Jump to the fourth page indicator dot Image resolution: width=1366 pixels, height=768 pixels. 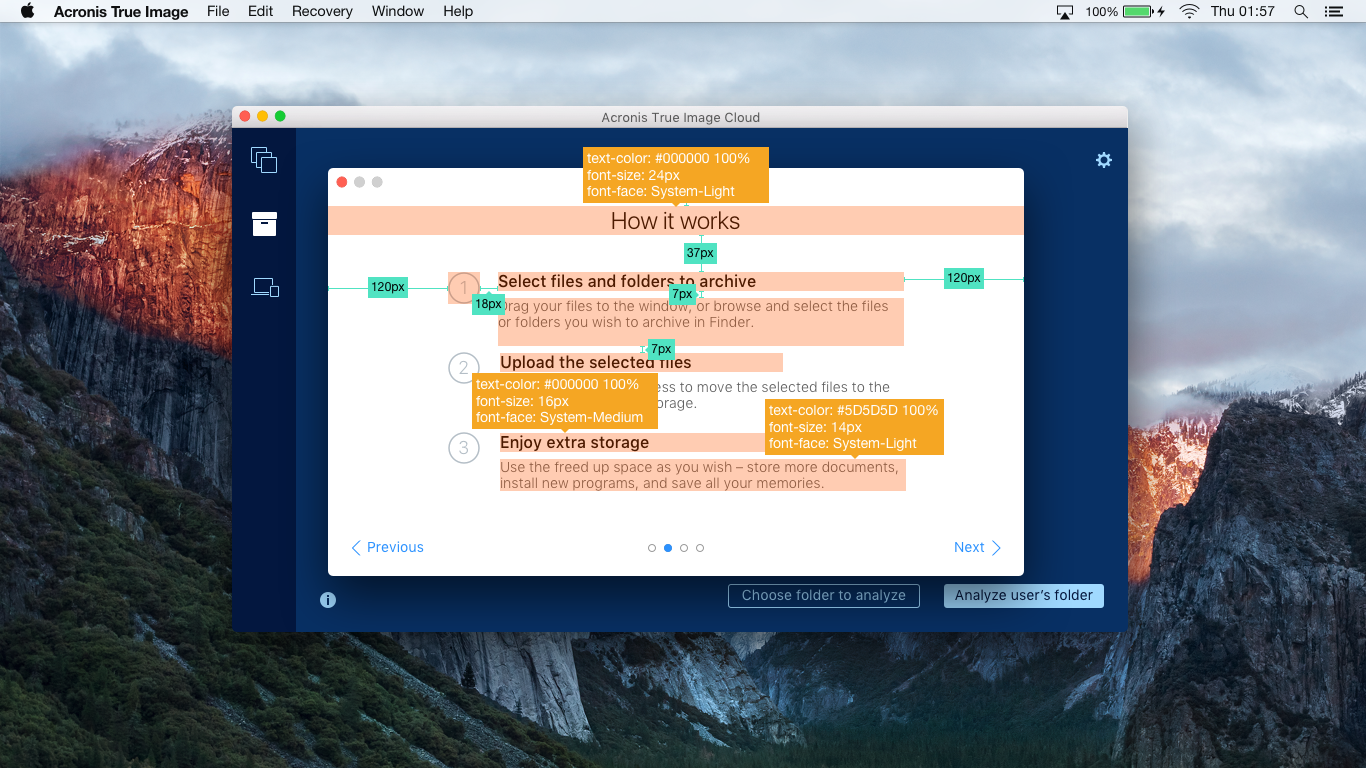[x=700, y=548]
